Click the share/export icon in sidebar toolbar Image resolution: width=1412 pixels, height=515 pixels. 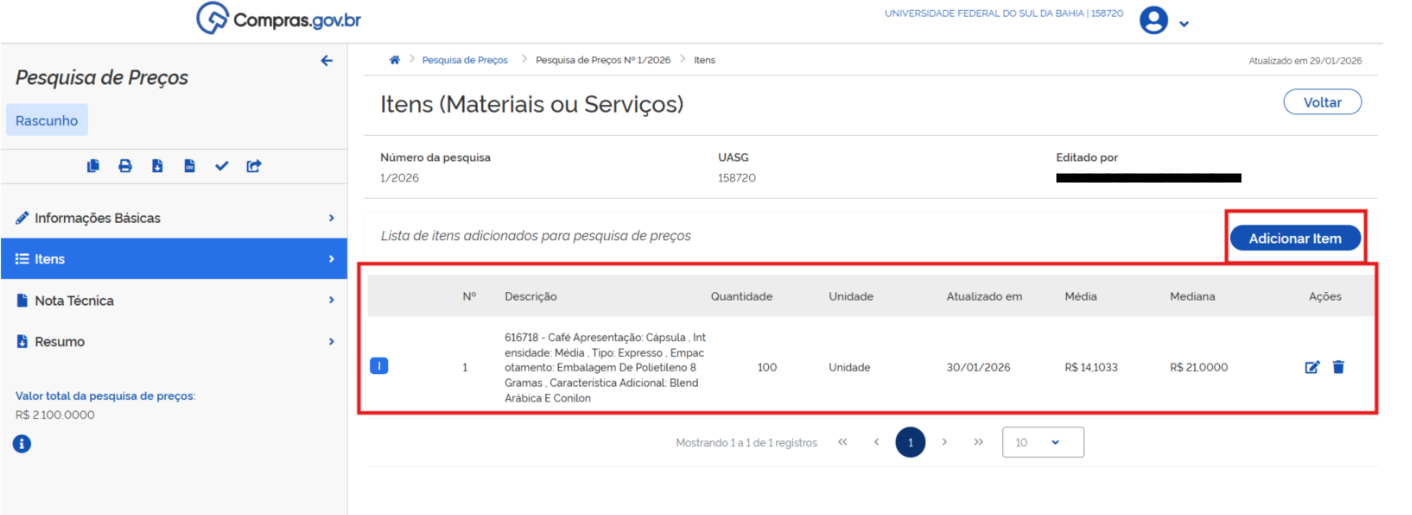pos(253,166)
